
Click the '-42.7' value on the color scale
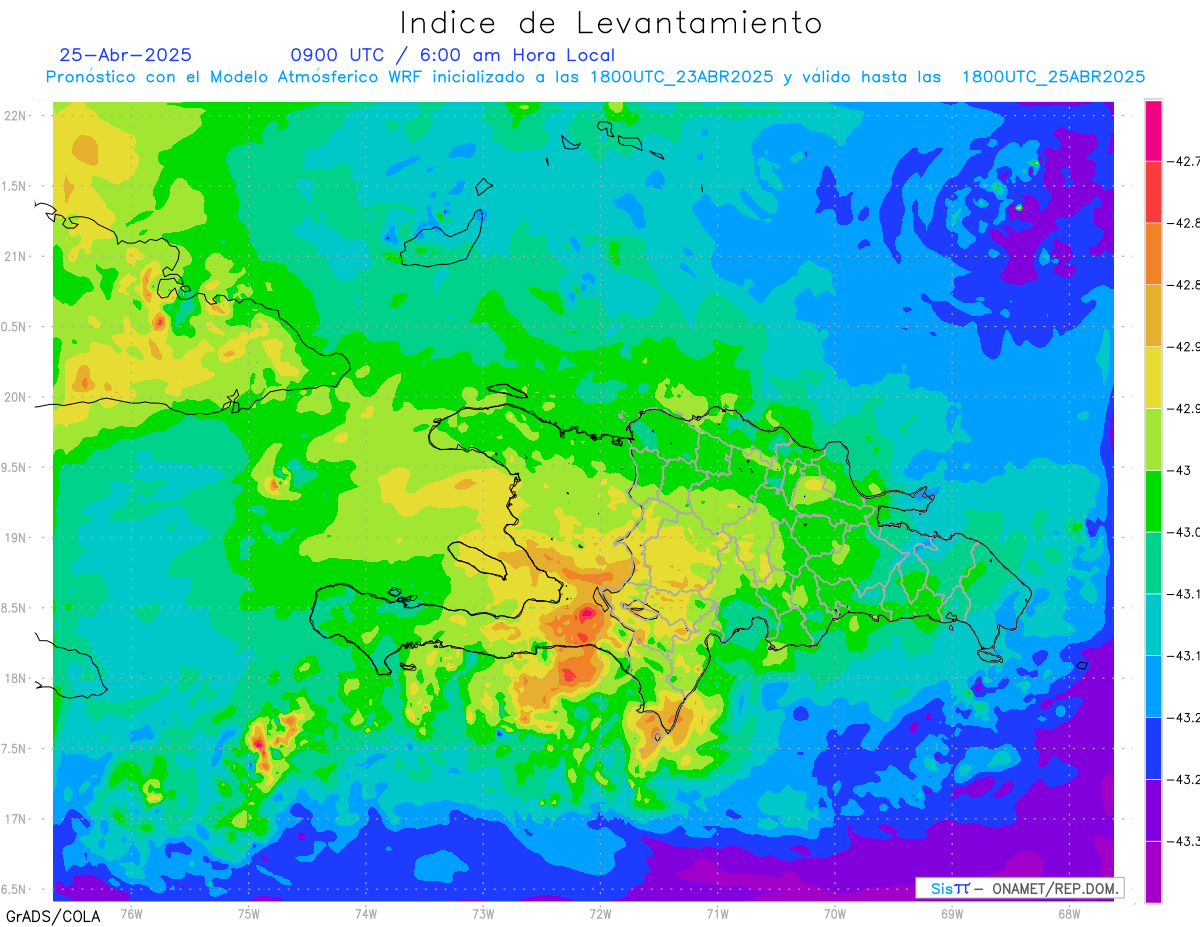tap(1186, 161)
